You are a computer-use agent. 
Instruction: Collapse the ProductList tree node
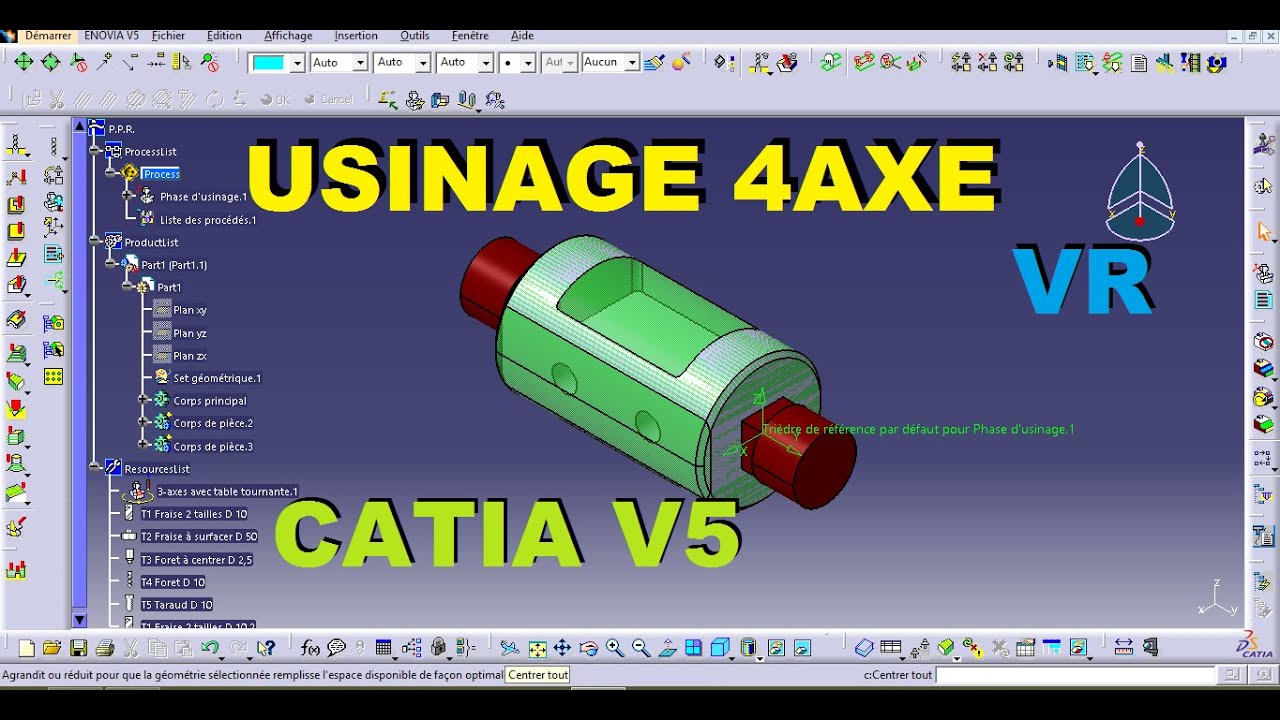pos(94,242)
